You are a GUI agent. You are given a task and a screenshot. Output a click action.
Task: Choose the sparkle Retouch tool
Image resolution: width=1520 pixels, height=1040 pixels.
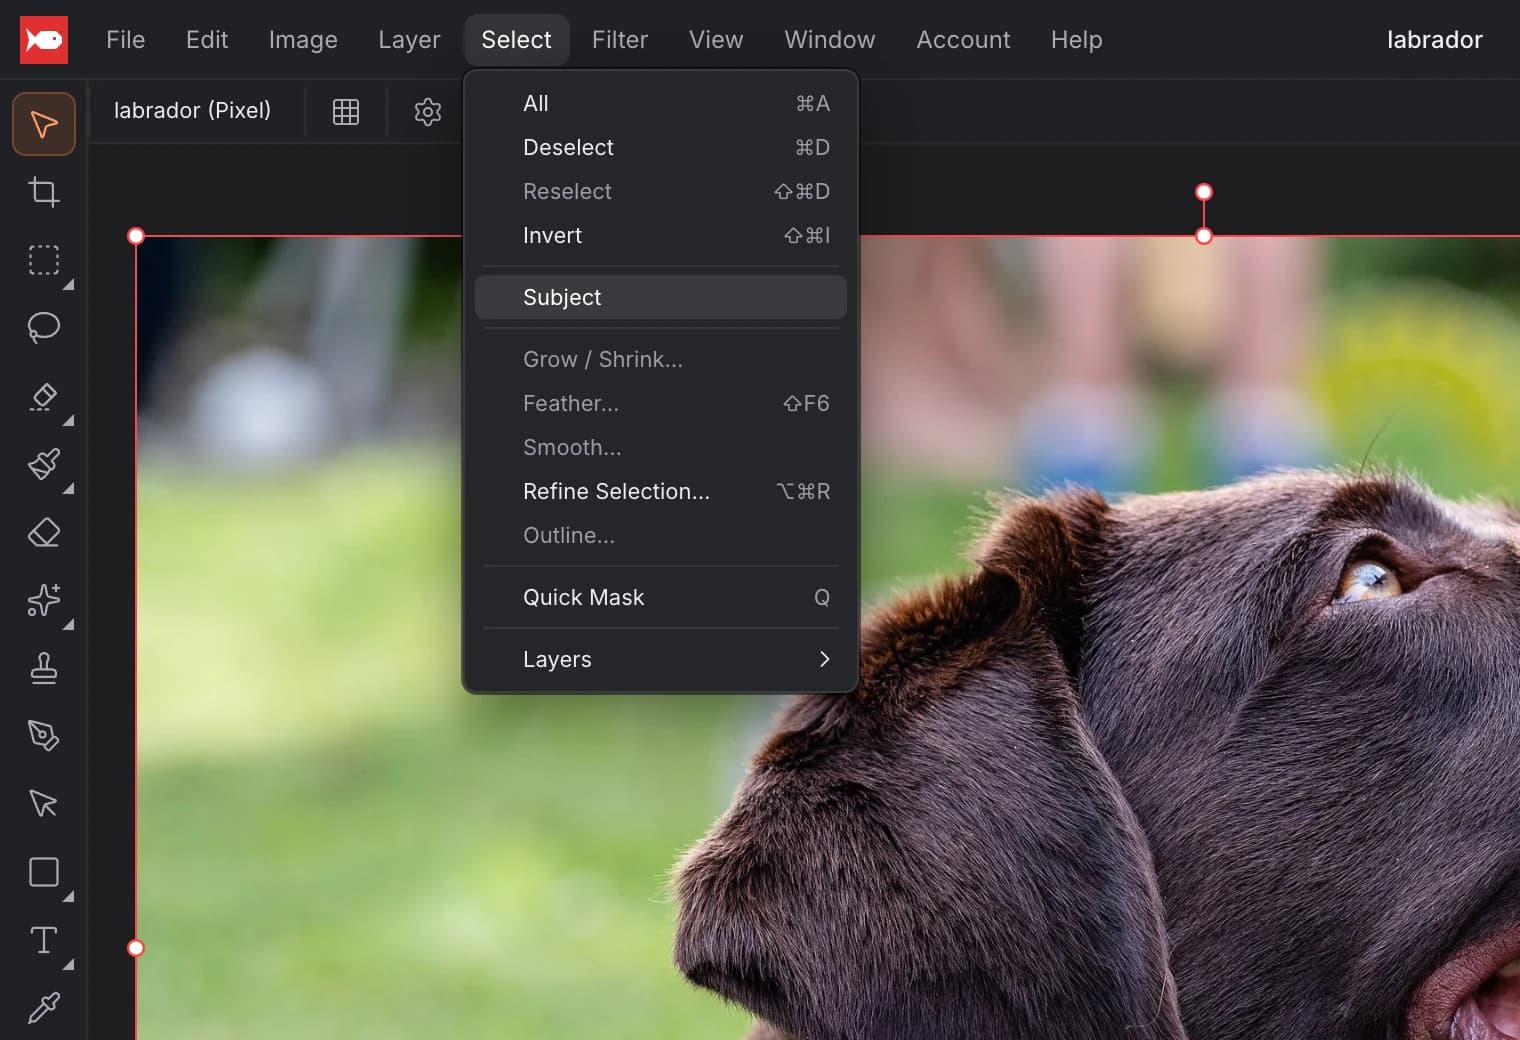pyautogui.click(x=44, y=600)
